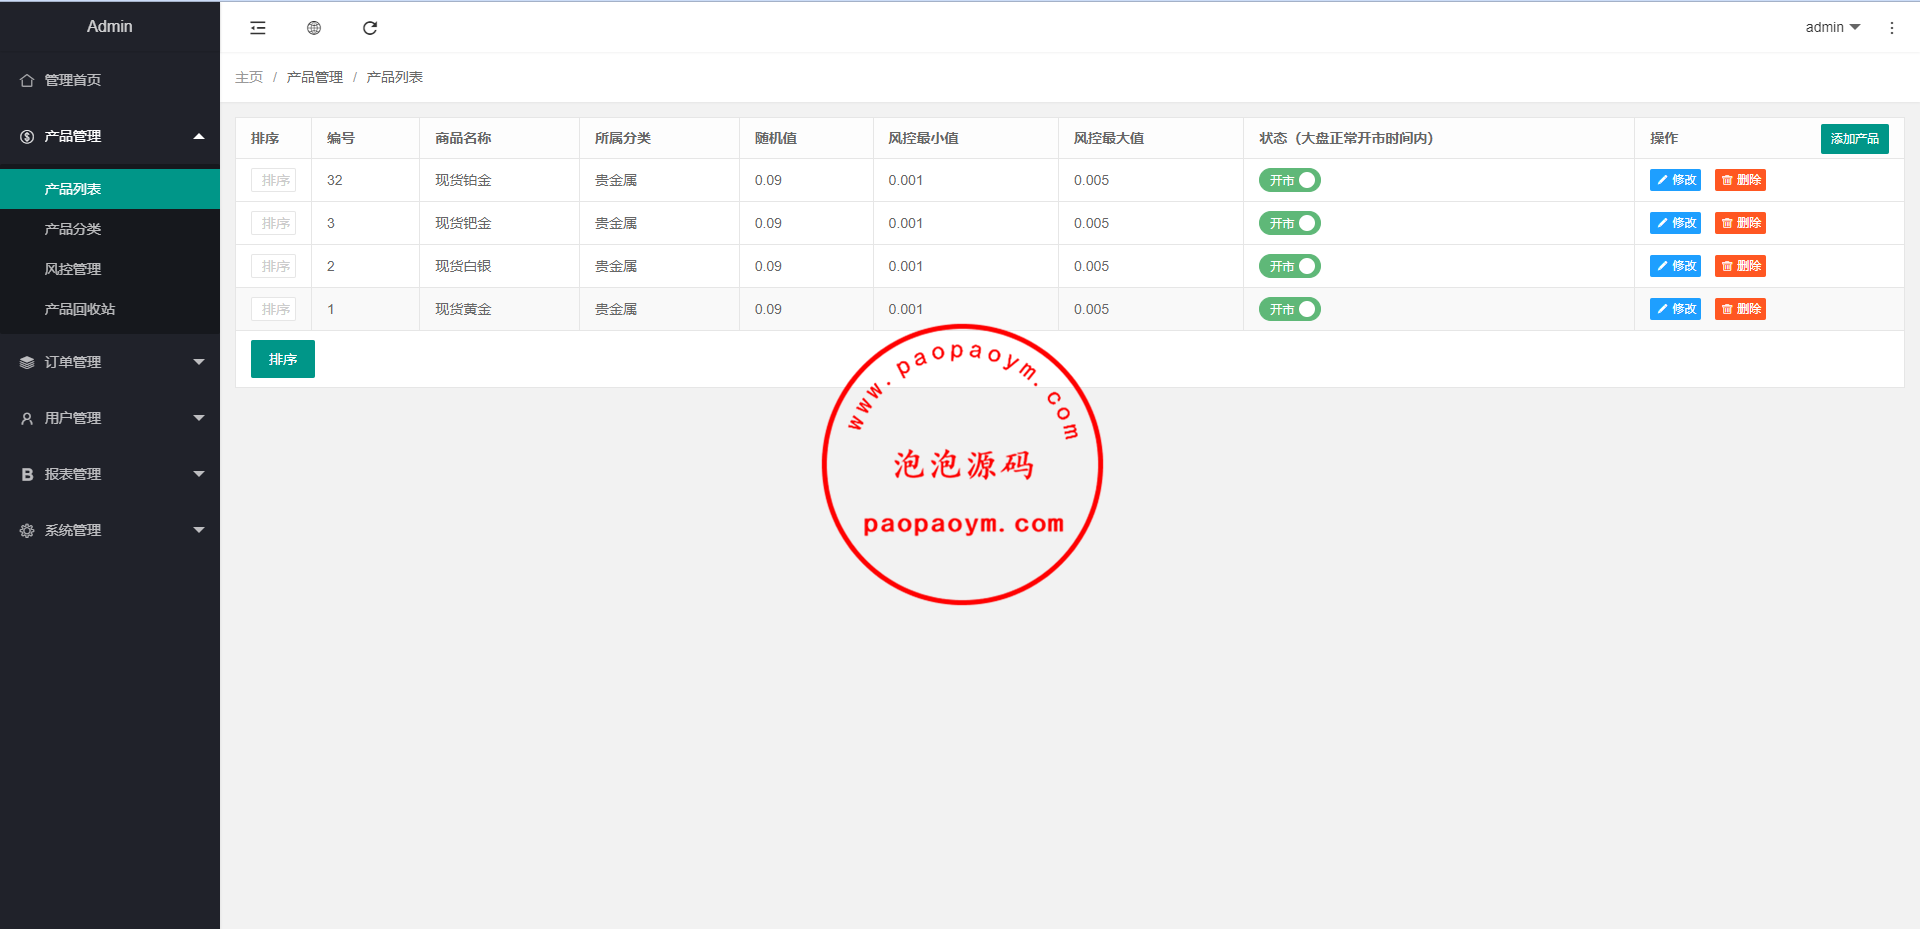Click 删除 for the 现货钯金 row
This screenshot has height=929, width=1920.
pyautogui.click(x=1740, y=223)
